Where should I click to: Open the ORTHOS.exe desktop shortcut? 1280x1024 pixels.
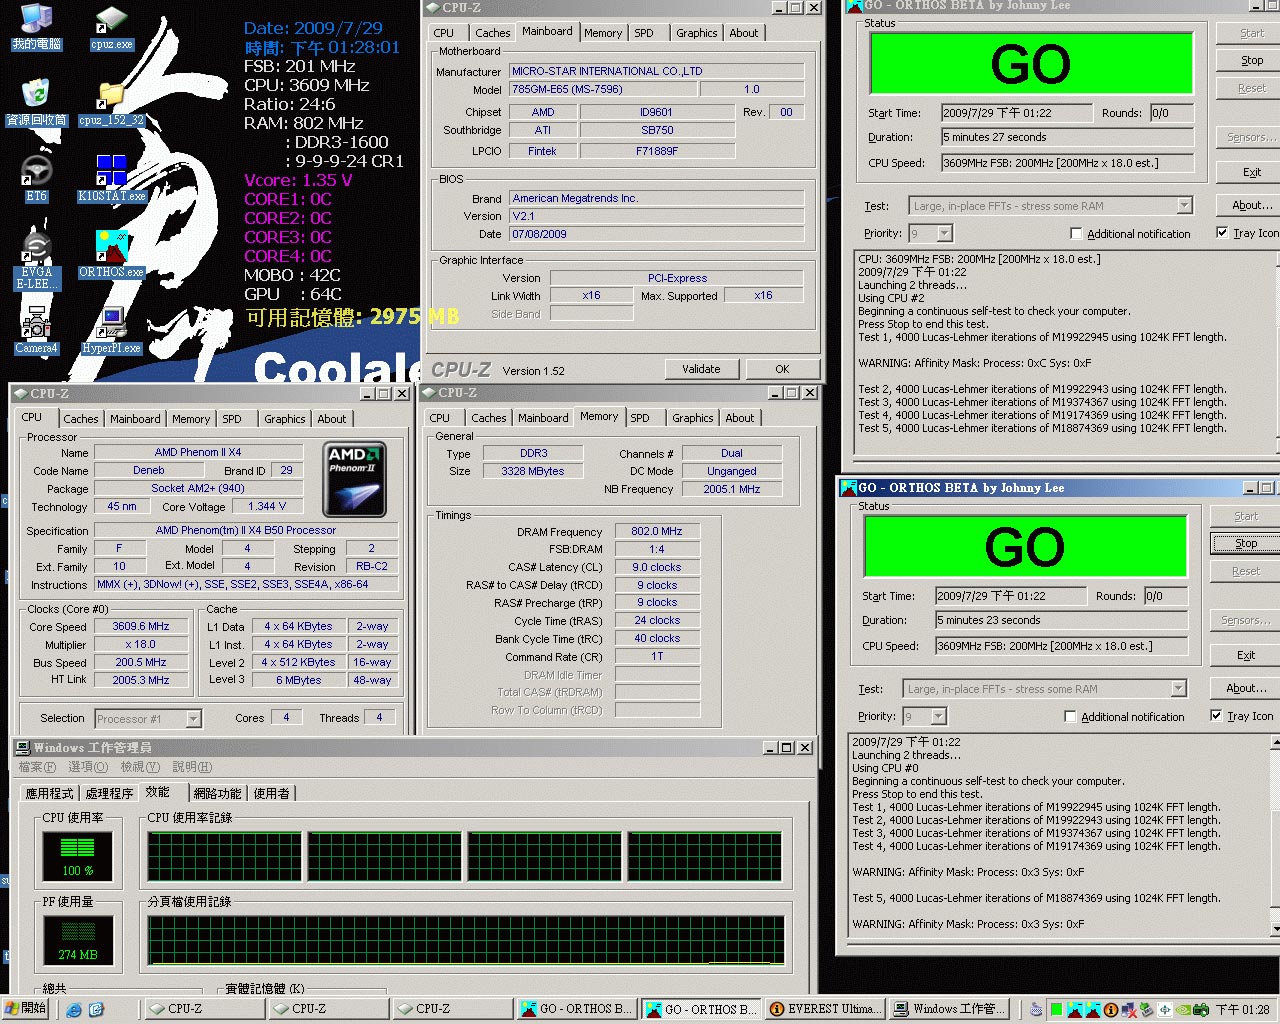coord(111,250)
